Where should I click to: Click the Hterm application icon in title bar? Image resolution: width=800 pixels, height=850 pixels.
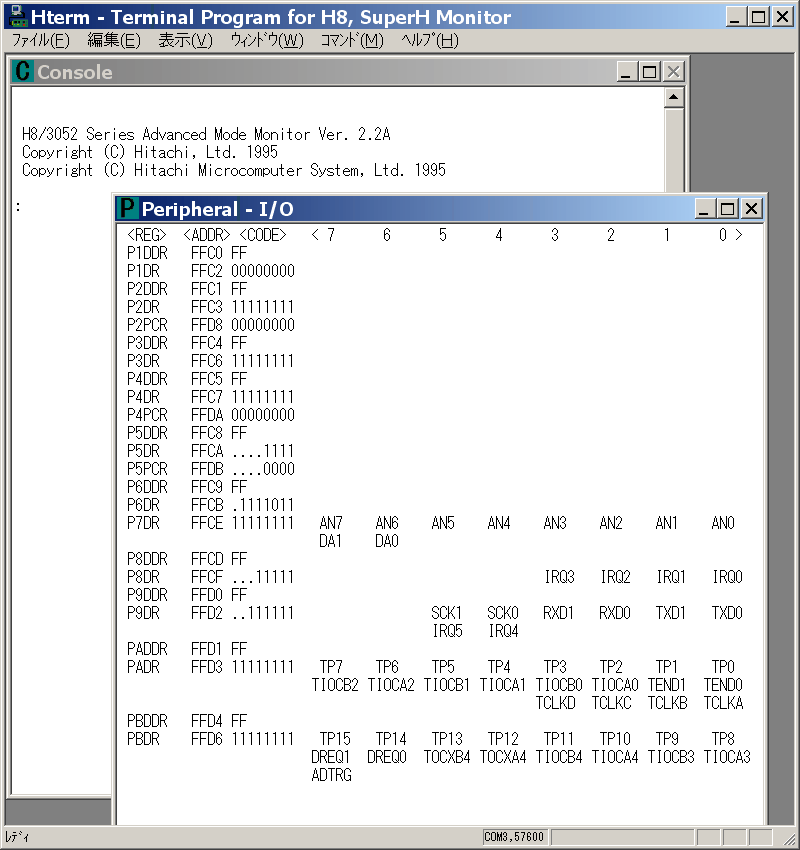pos(18,17)
